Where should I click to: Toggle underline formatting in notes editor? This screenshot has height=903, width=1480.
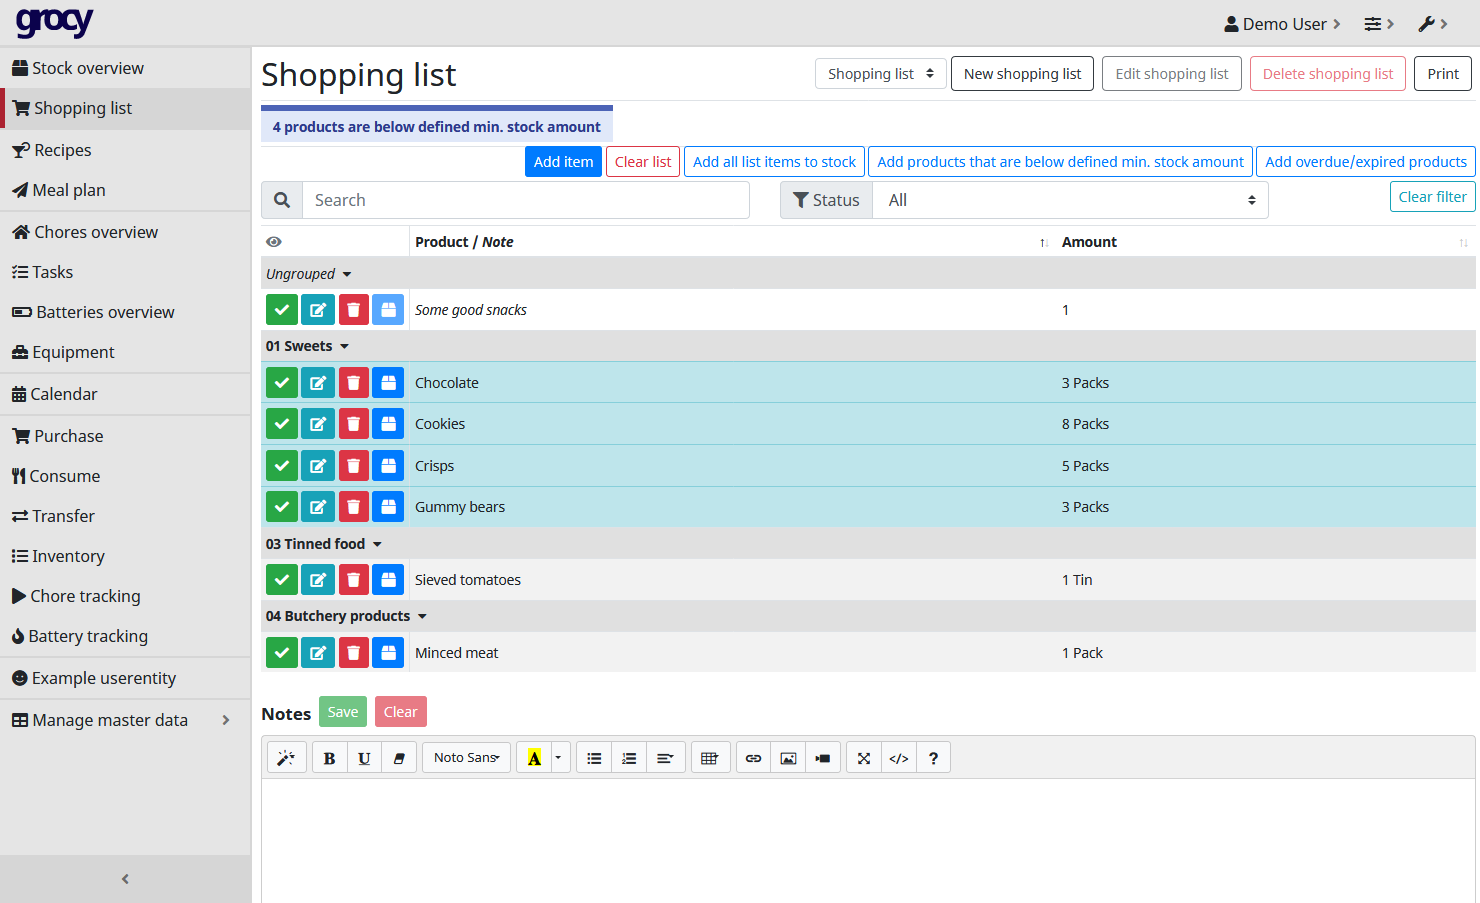(x=364, y=758)
